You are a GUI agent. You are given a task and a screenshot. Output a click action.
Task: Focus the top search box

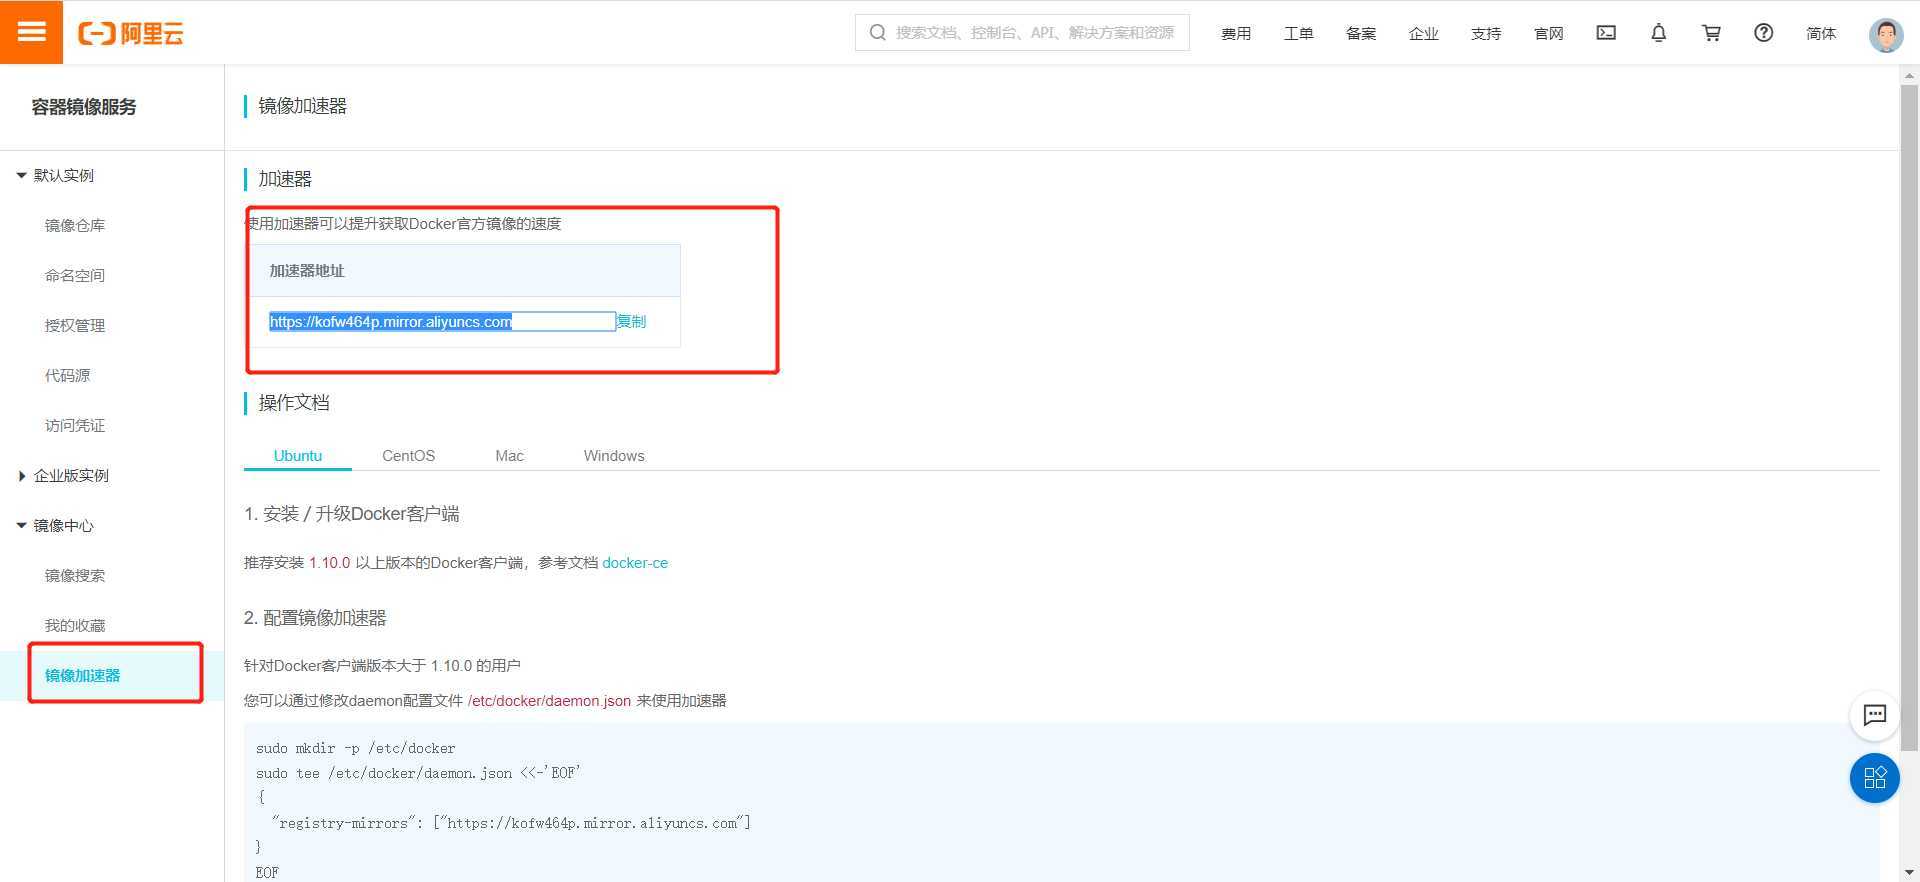click(x=1022, y=32)
